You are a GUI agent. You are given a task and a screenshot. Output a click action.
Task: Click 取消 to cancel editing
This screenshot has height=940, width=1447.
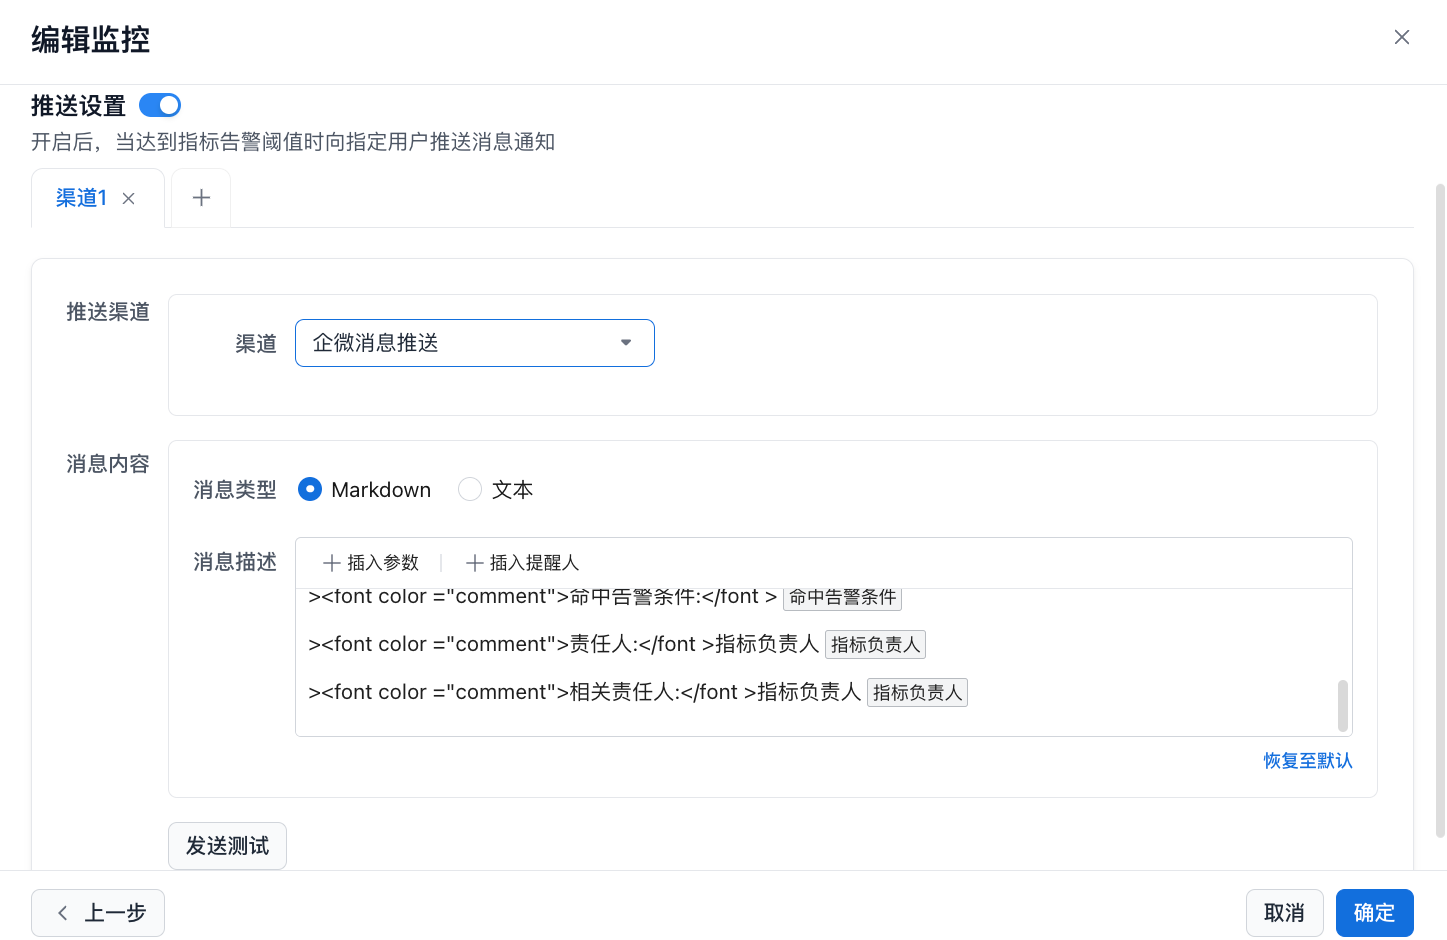[1284, 913]
